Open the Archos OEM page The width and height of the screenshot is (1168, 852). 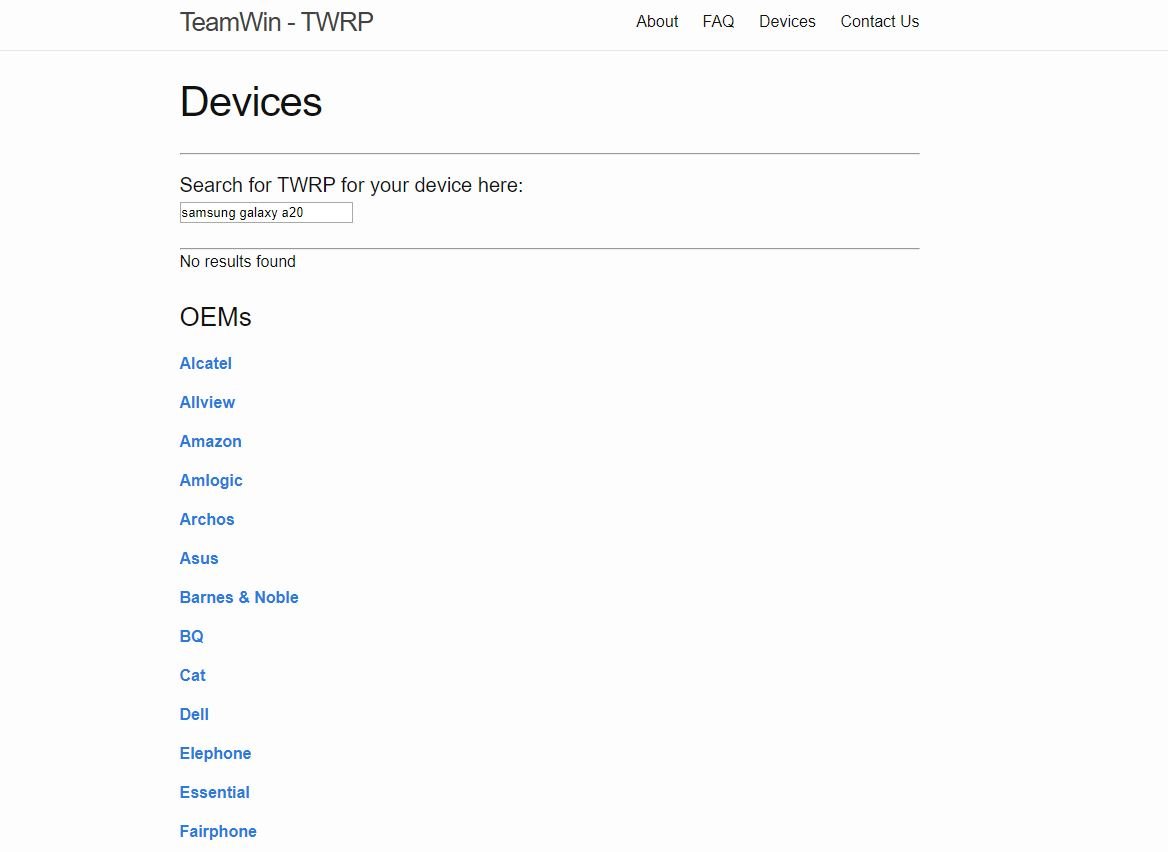click(207, 519)
